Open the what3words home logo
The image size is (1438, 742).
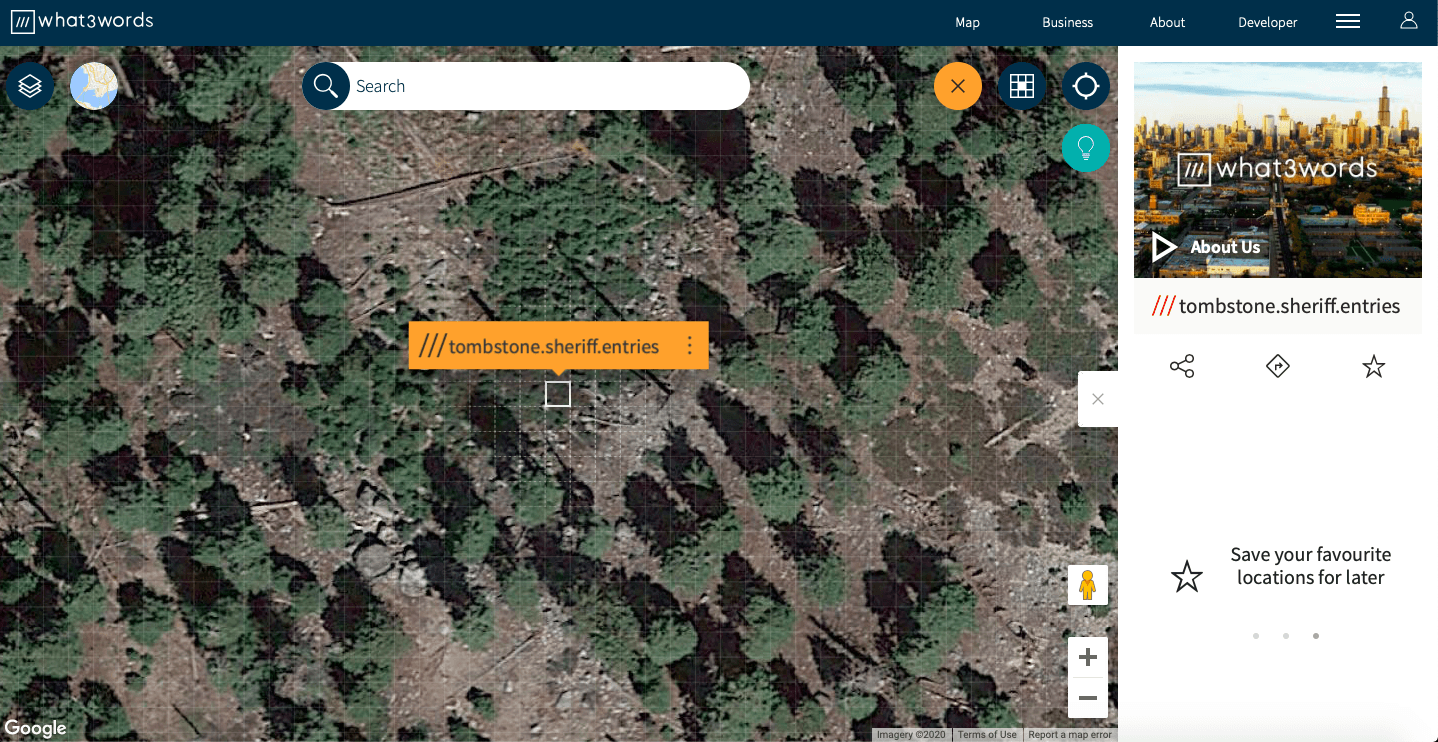pyautogui.click(x=82, y=21)
